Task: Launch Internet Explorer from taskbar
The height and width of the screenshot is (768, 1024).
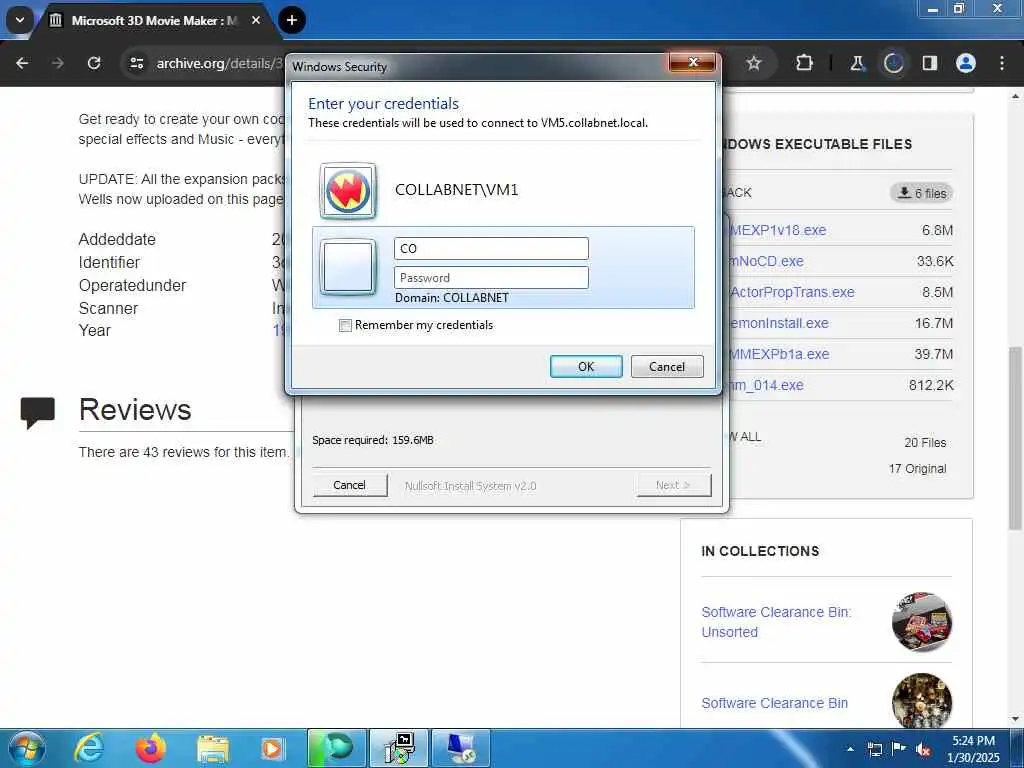Action: pos(89,748)
